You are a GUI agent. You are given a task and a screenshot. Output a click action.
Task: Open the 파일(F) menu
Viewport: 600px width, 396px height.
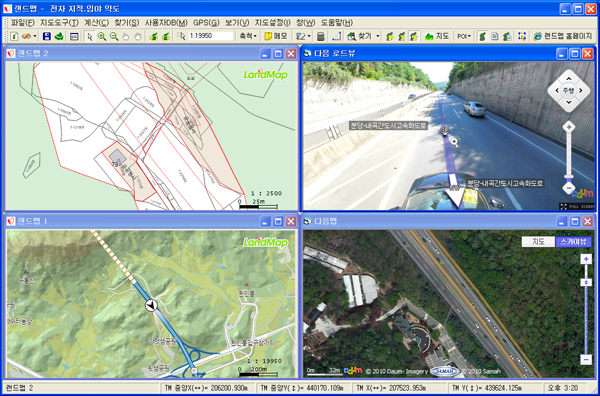tap(23, 23)
